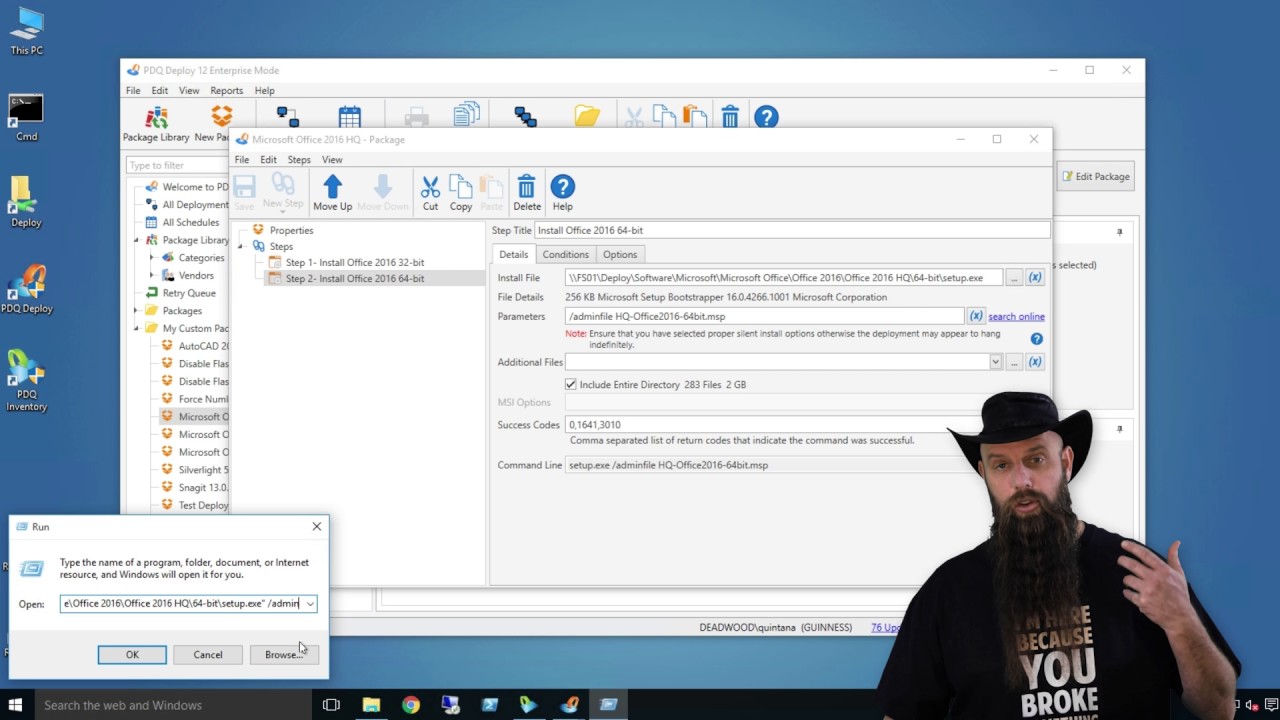
Task: Click the Windows Start button
Action: point(15,705)
